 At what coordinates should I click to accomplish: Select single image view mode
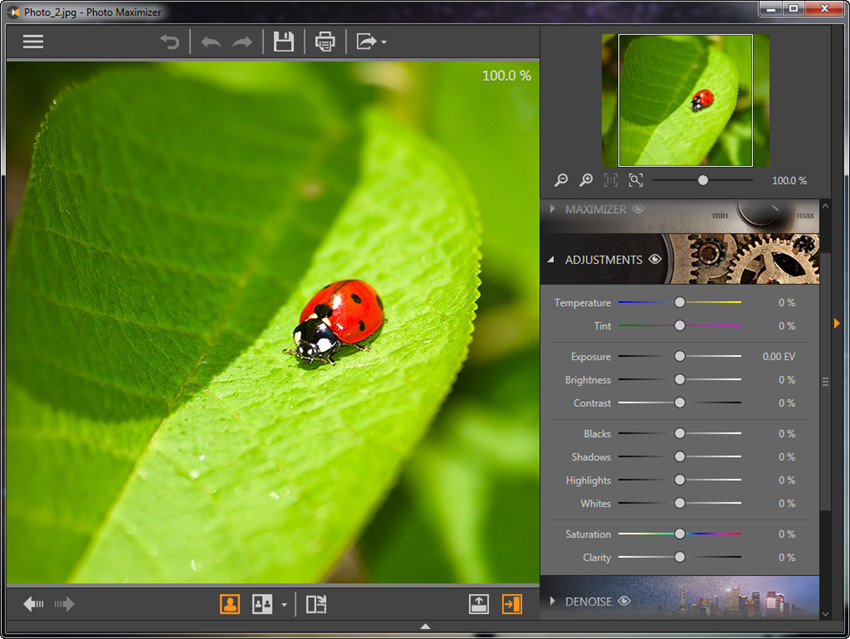tap(230, 604)
